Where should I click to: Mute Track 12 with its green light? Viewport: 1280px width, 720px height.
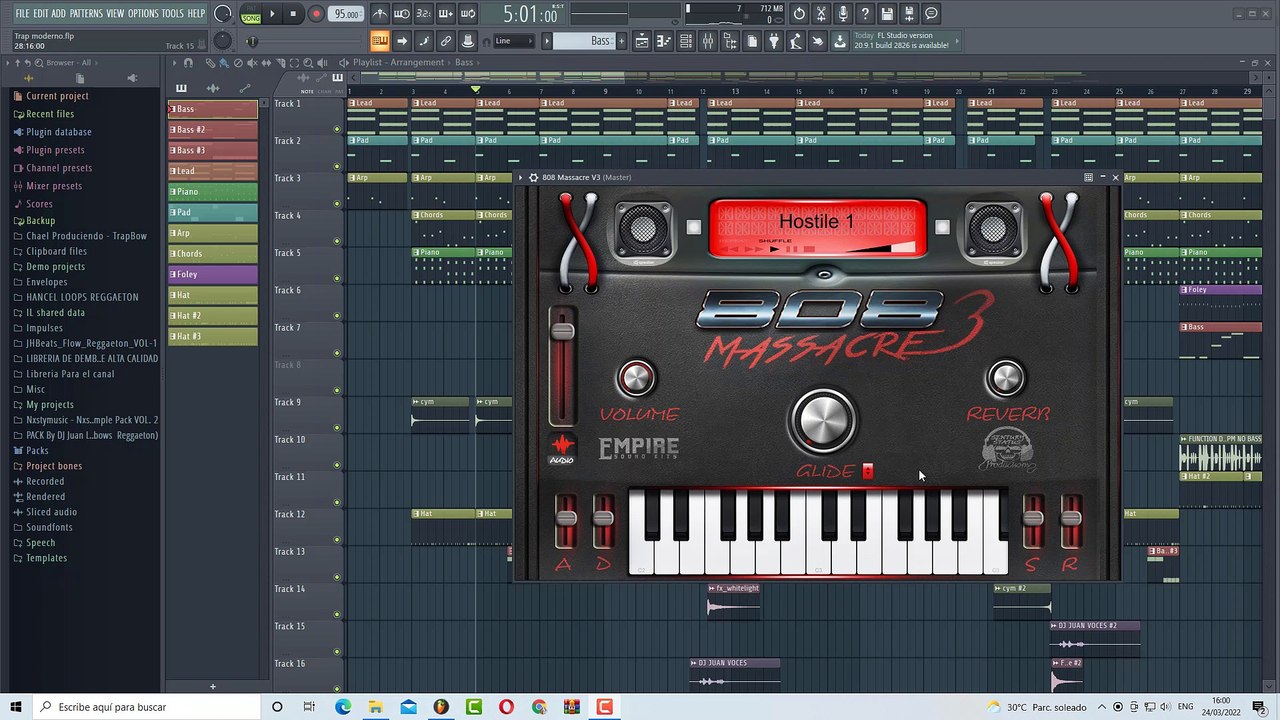click(337, 540)
